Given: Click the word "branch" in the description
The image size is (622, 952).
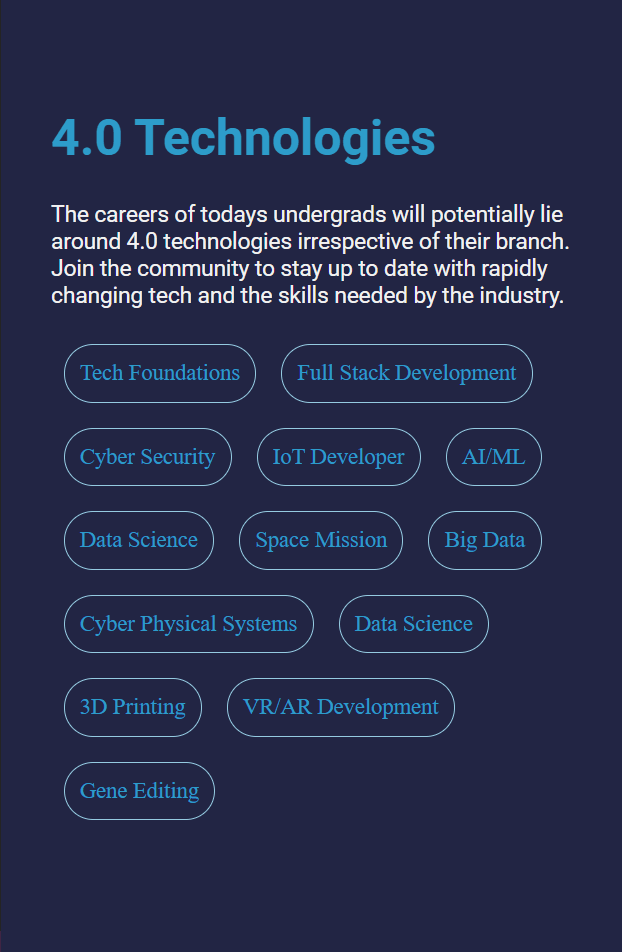Looking at the screenshot, I should [532, 242].
